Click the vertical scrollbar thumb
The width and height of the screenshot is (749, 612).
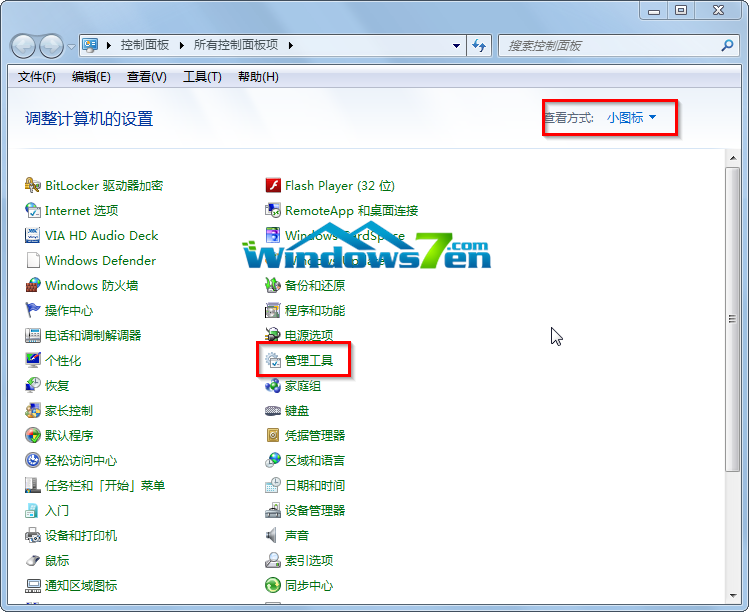click(x=732, y=319)
